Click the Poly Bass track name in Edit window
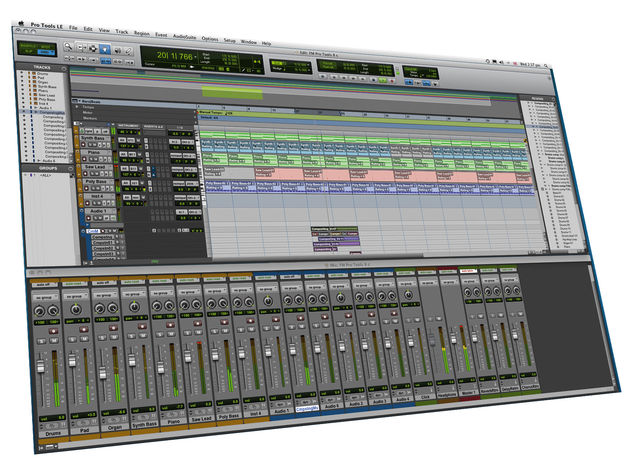 tap(97, 182)
